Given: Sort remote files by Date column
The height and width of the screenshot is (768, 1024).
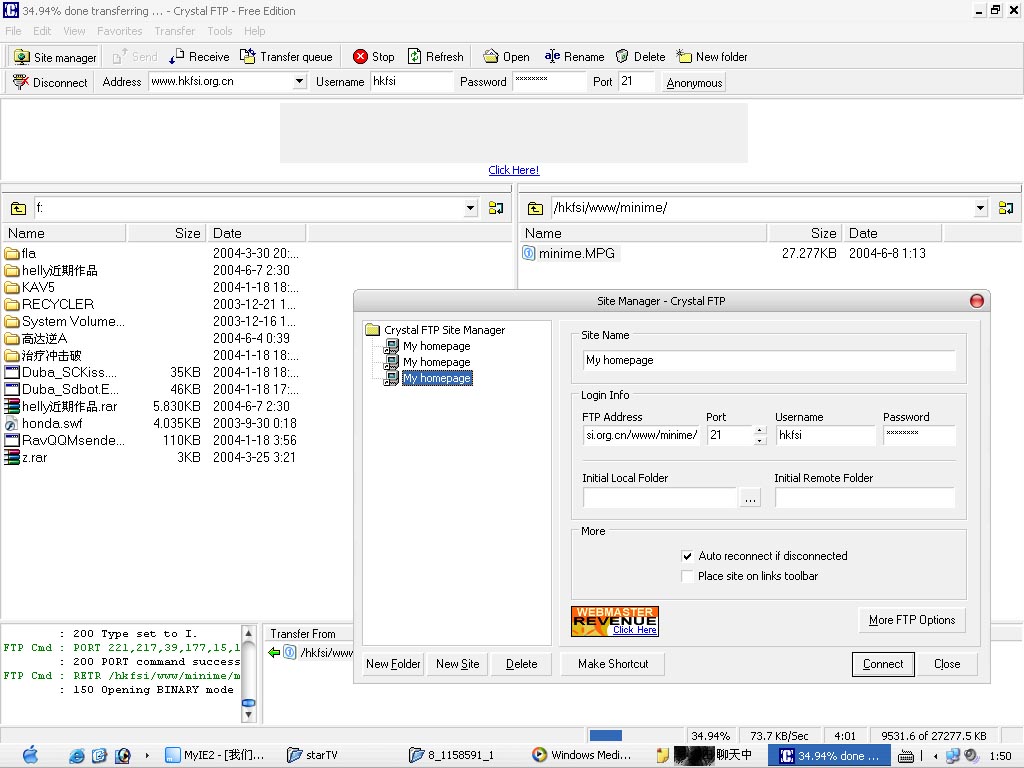Looking at the screenshot, I should pyautogui.click(x=891, y=233).
